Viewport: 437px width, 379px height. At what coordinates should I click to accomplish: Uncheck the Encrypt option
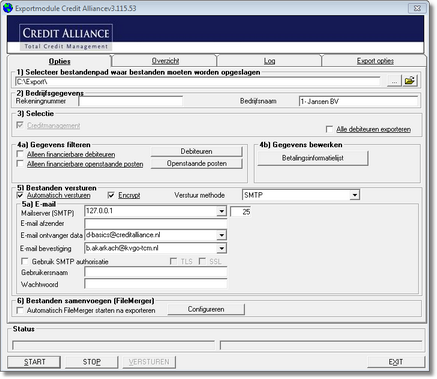tap(111, 195)
